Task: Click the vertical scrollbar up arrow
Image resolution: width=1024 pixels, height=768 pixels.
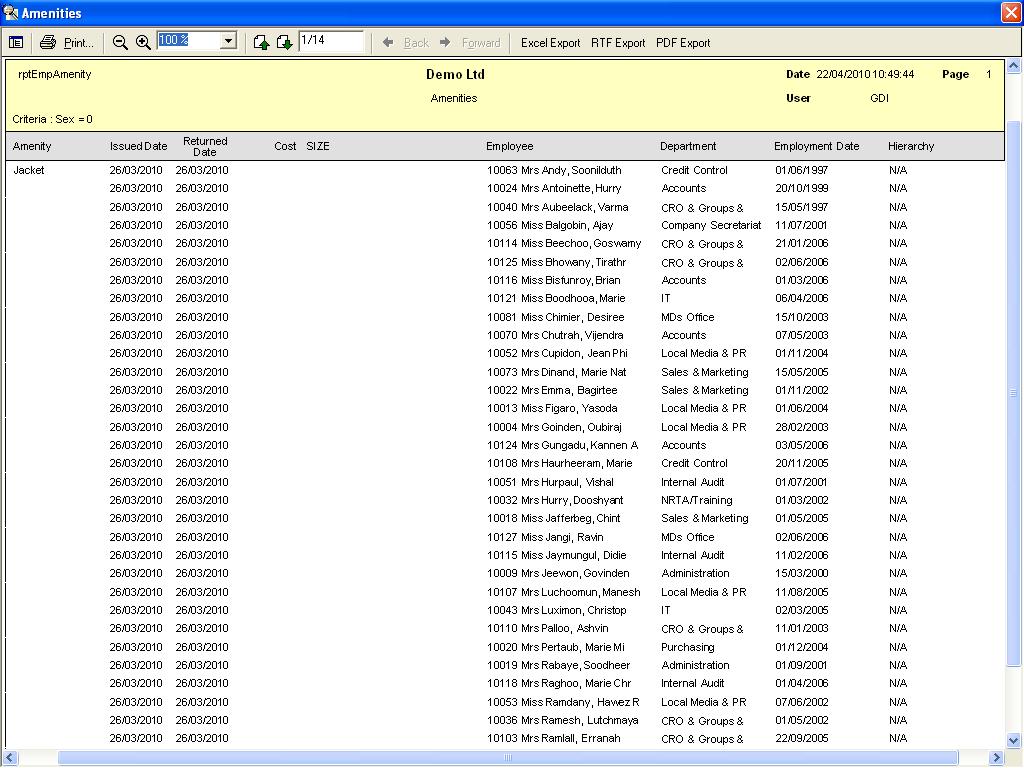Action: point(1014,68)
